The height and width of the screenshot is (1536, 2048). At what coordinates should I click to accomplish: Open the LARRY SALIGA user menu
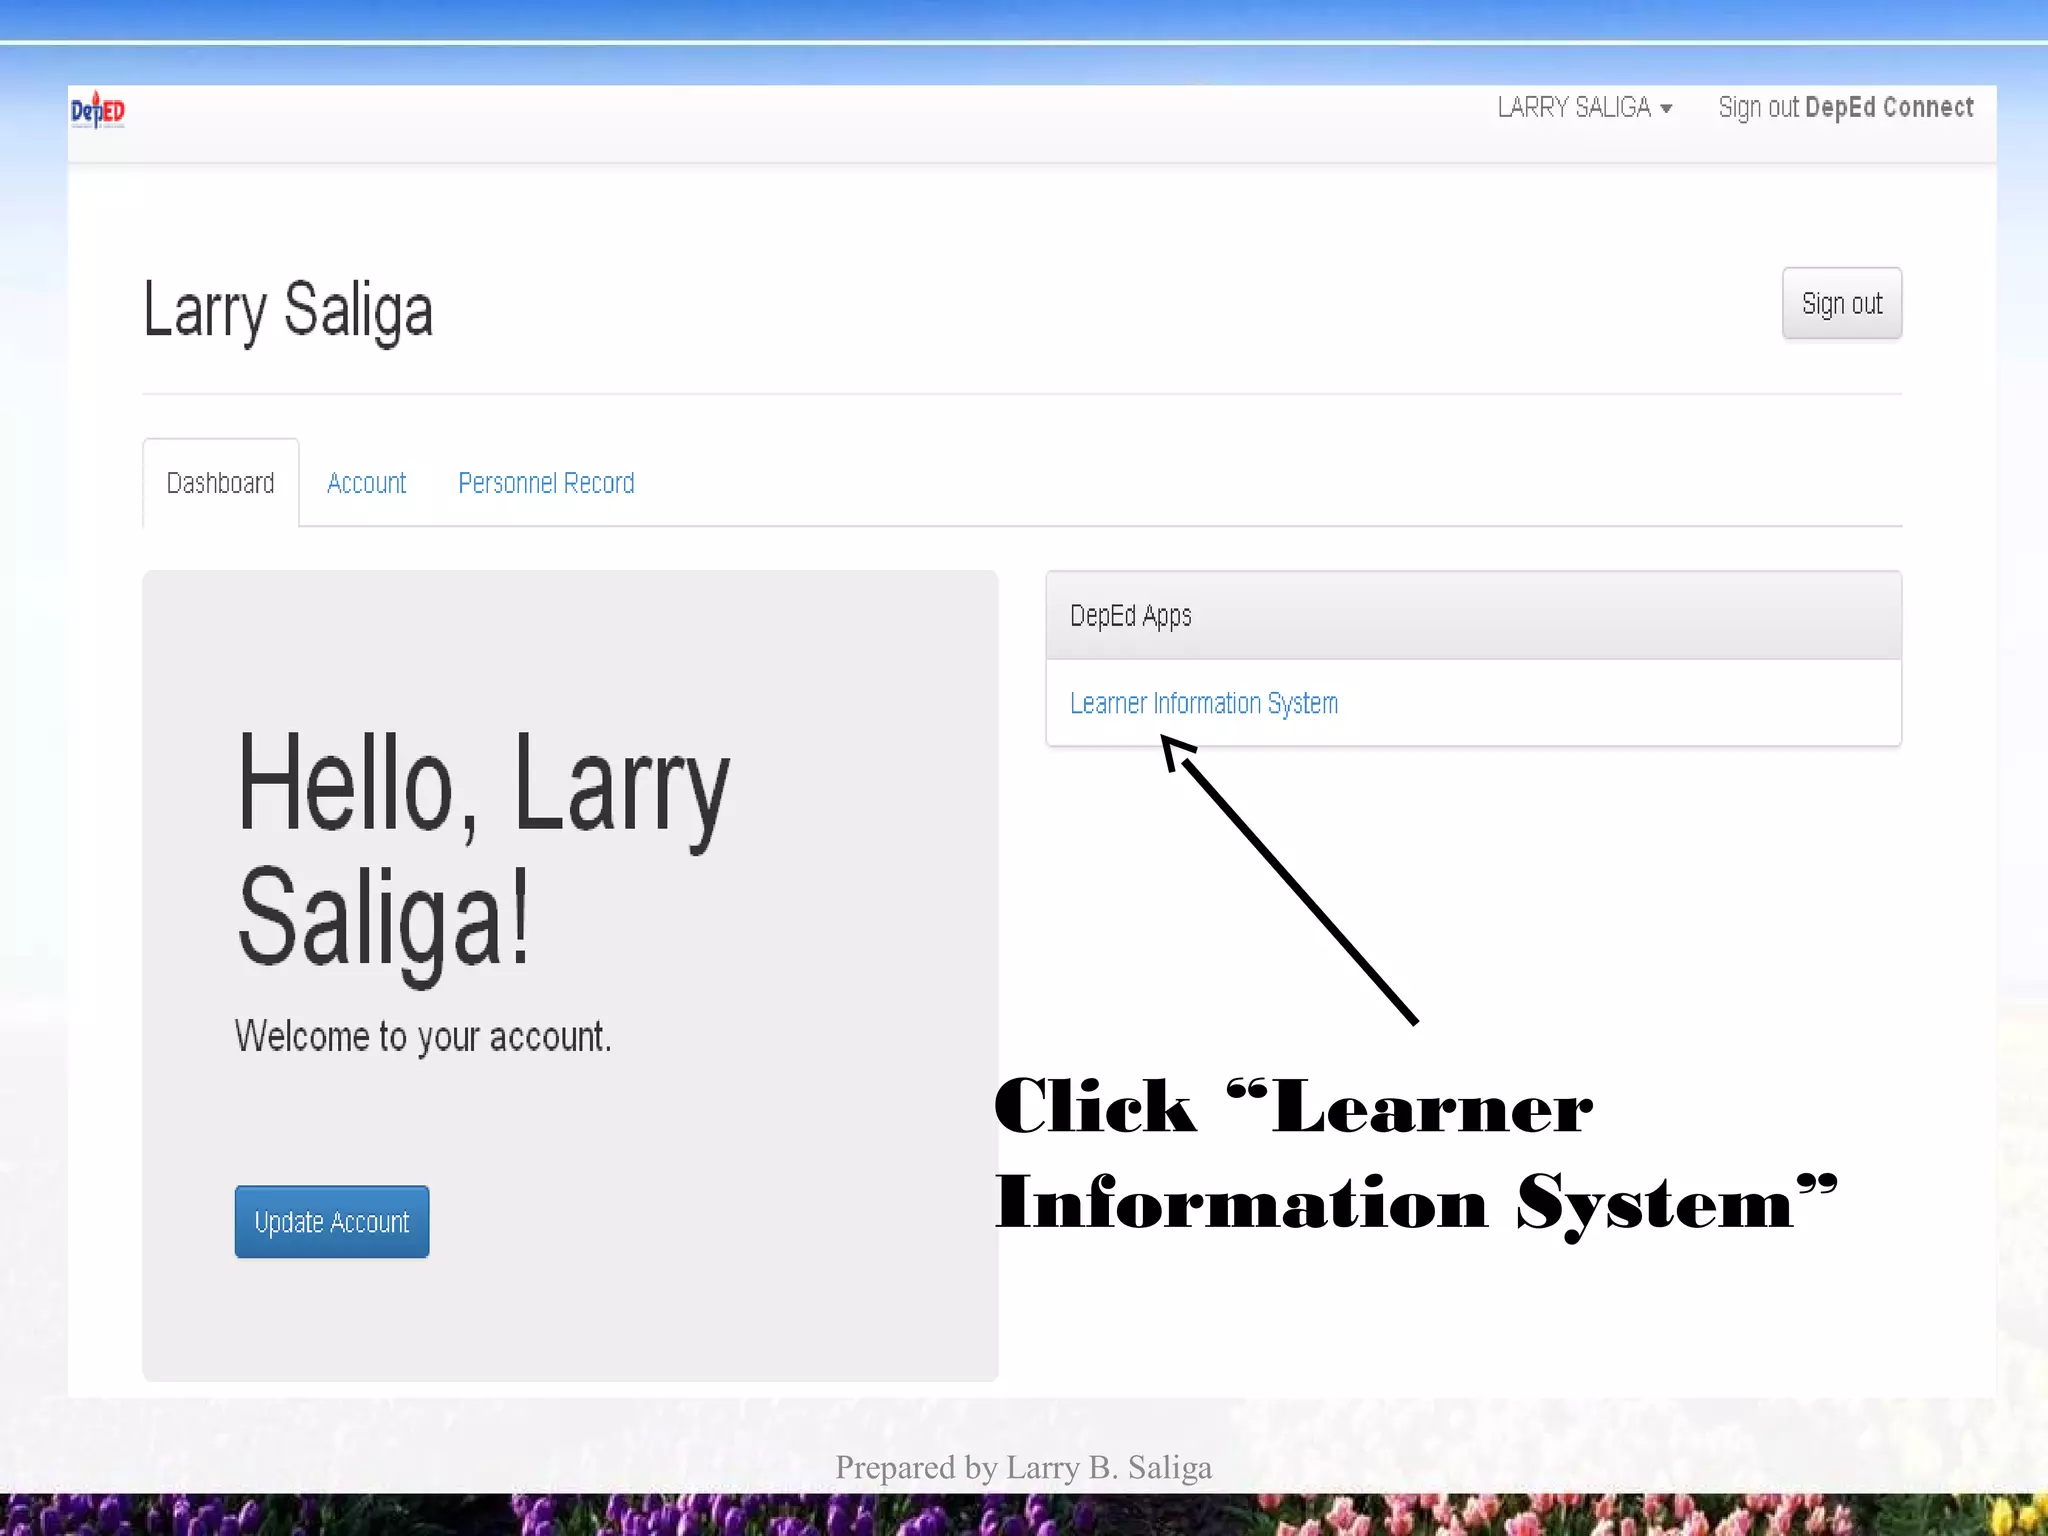coord(1573,108)
